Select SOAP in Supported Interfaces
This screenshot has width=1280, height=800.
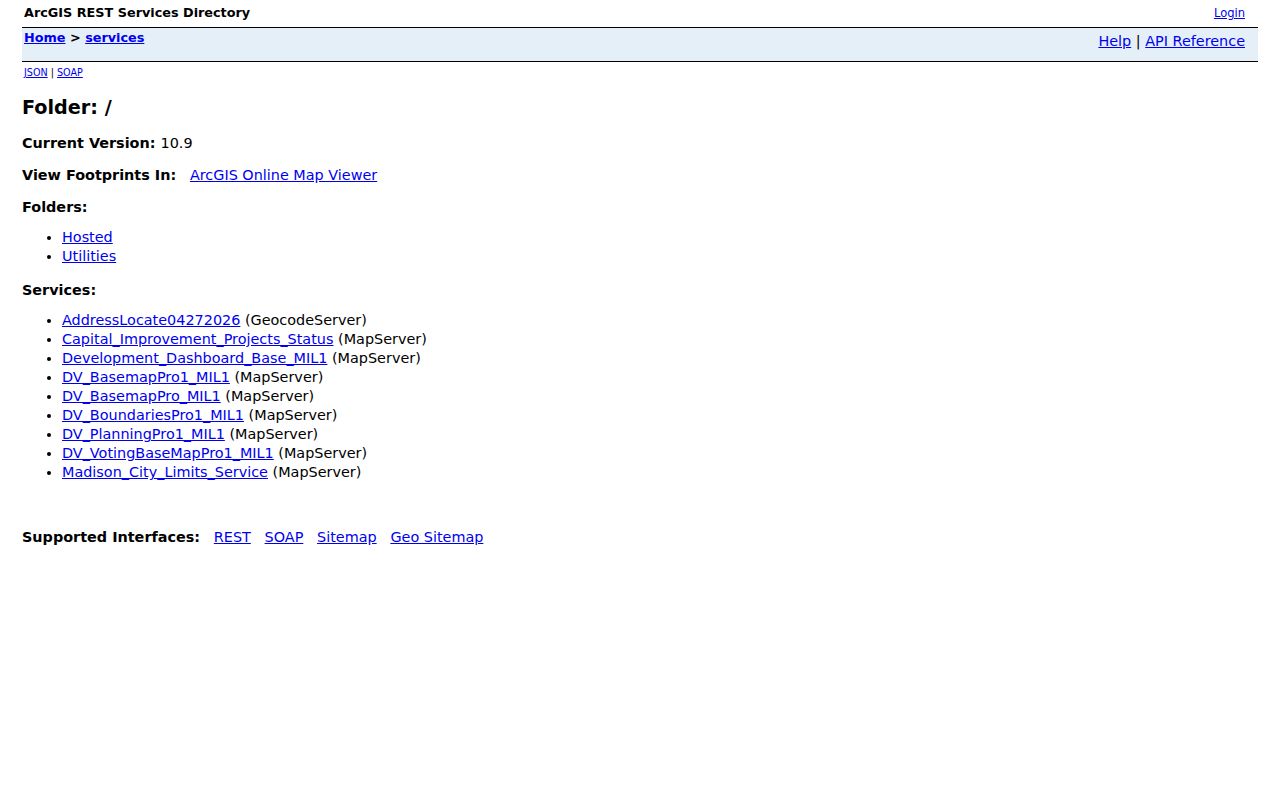click(x=284, y=537)
